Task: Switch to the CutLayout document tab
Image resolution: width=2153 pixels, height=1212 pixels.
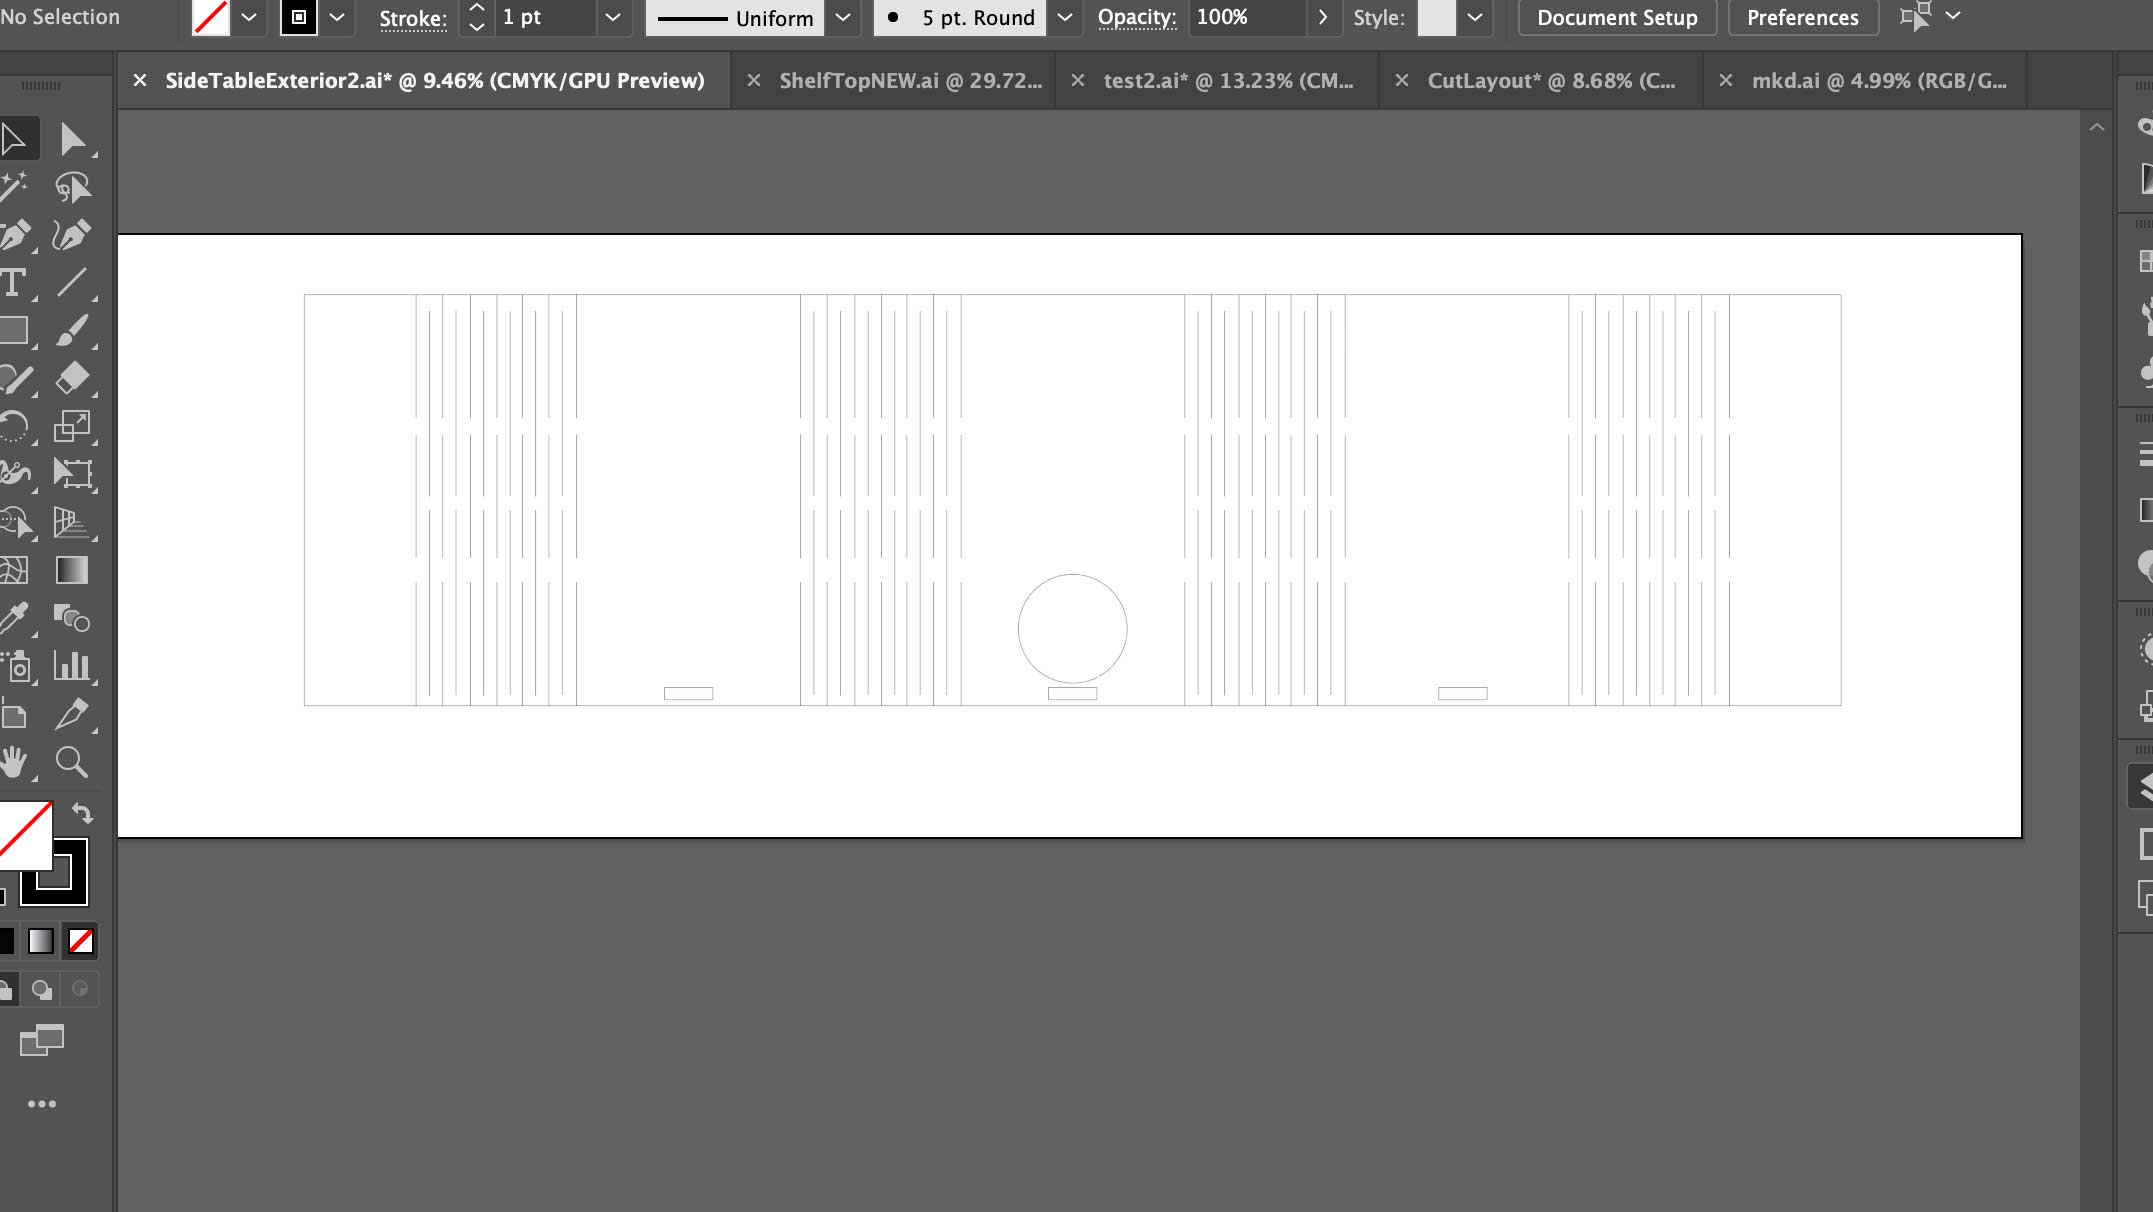Action: click(1550, 81)
